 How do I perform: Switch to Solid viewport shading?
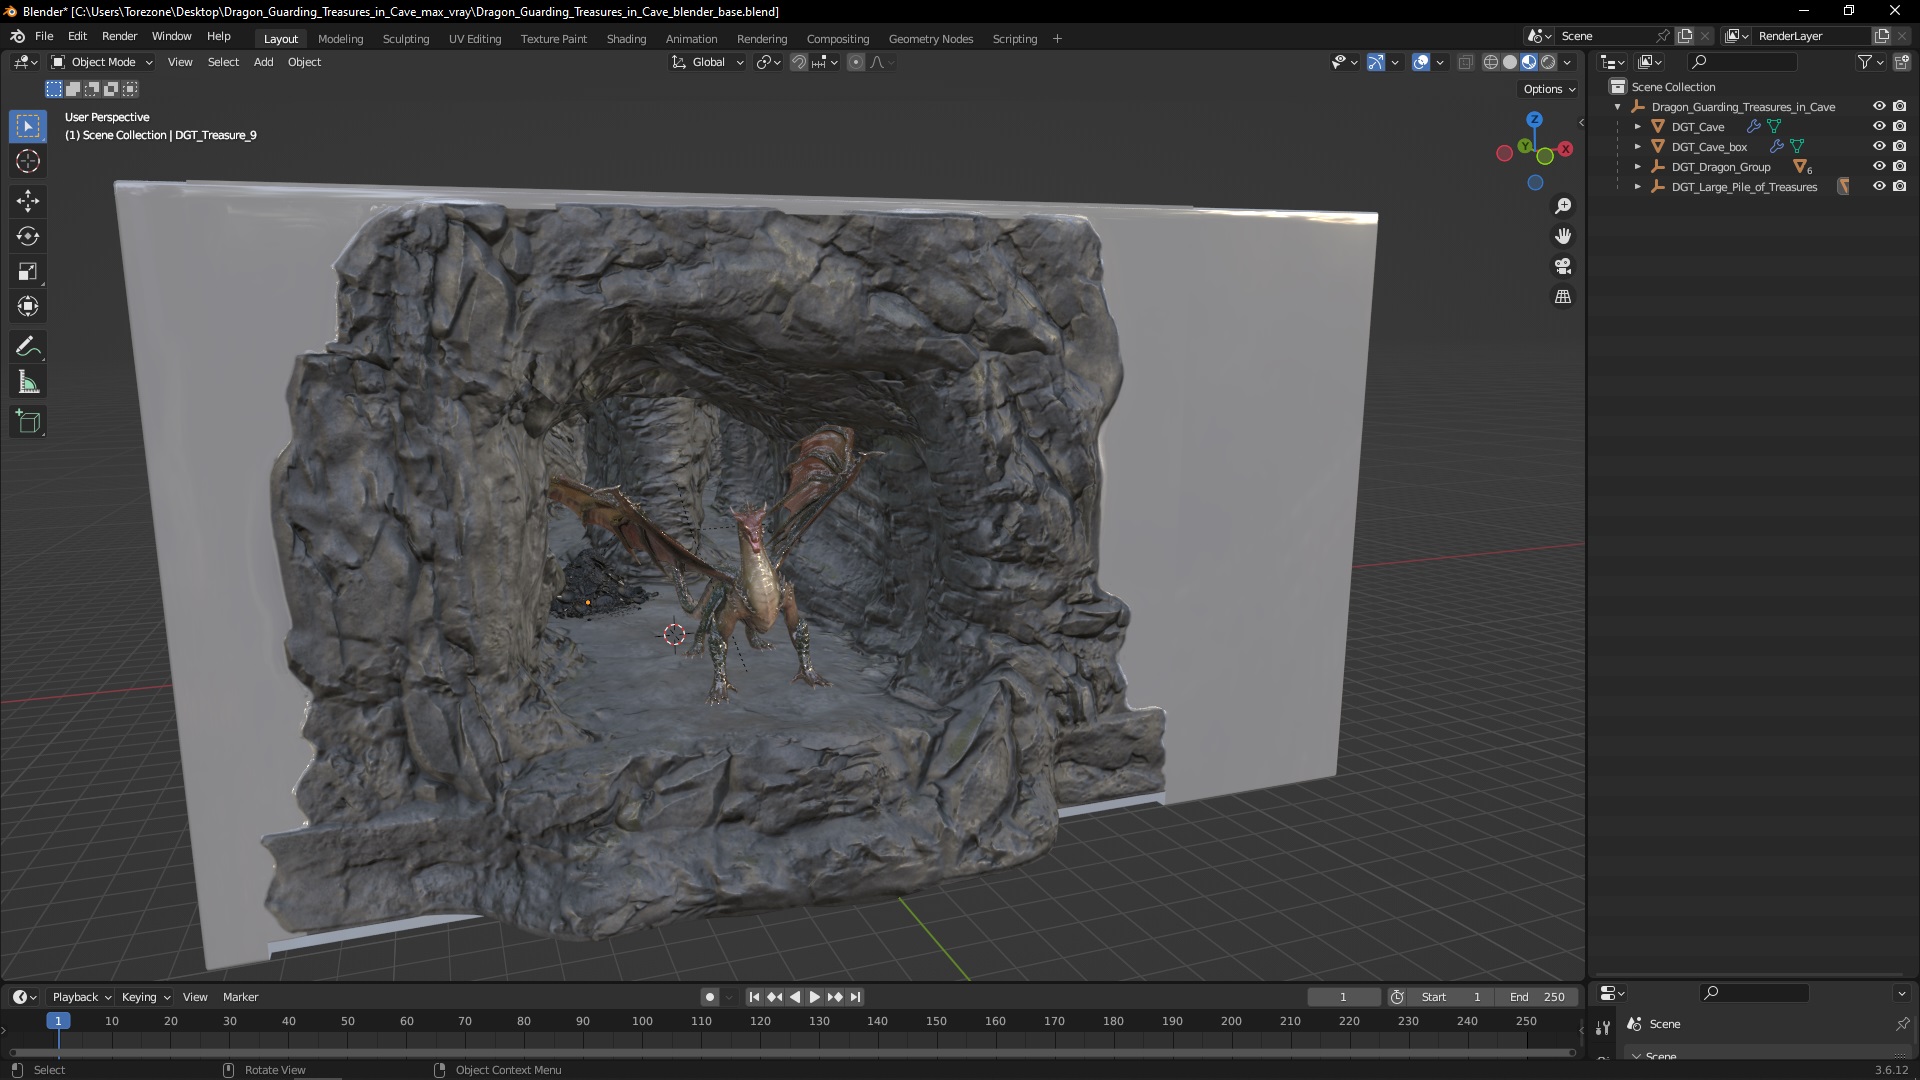[1510, 62]
